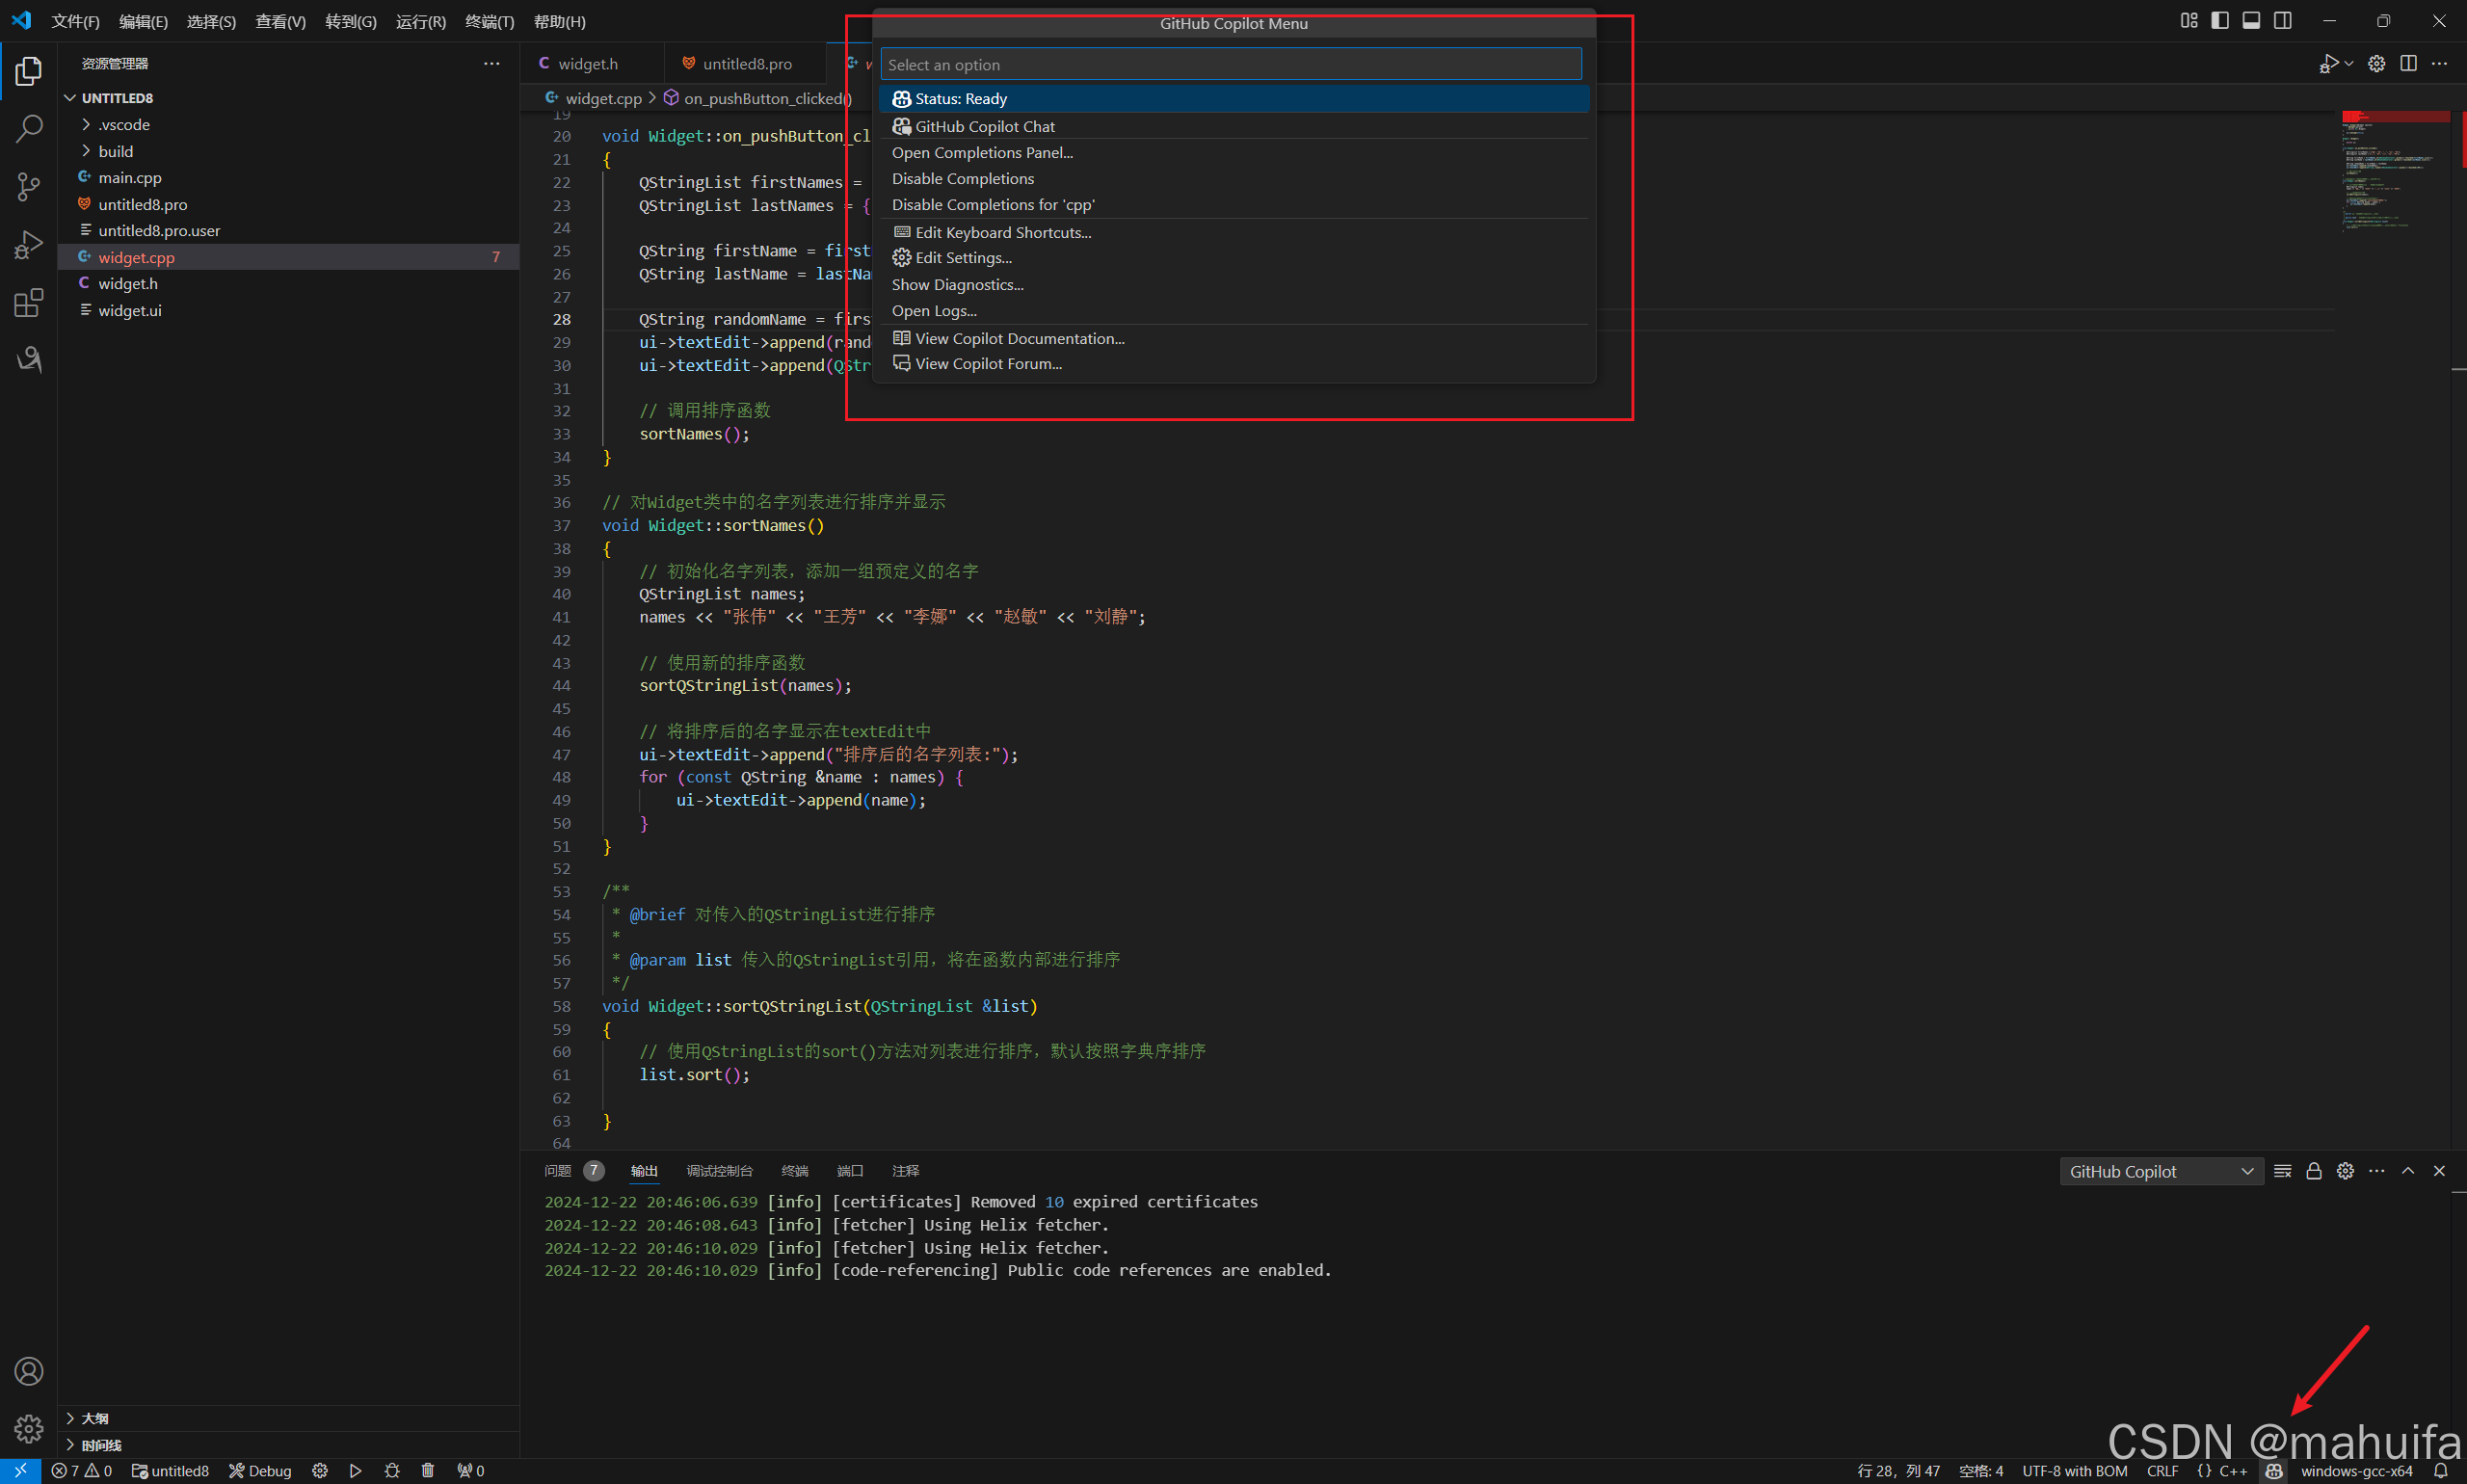Switch to the untitled8.pro editor tab
This screenshot has height=1484, width=2467.
pyautogui.click(x=745, y=64)
